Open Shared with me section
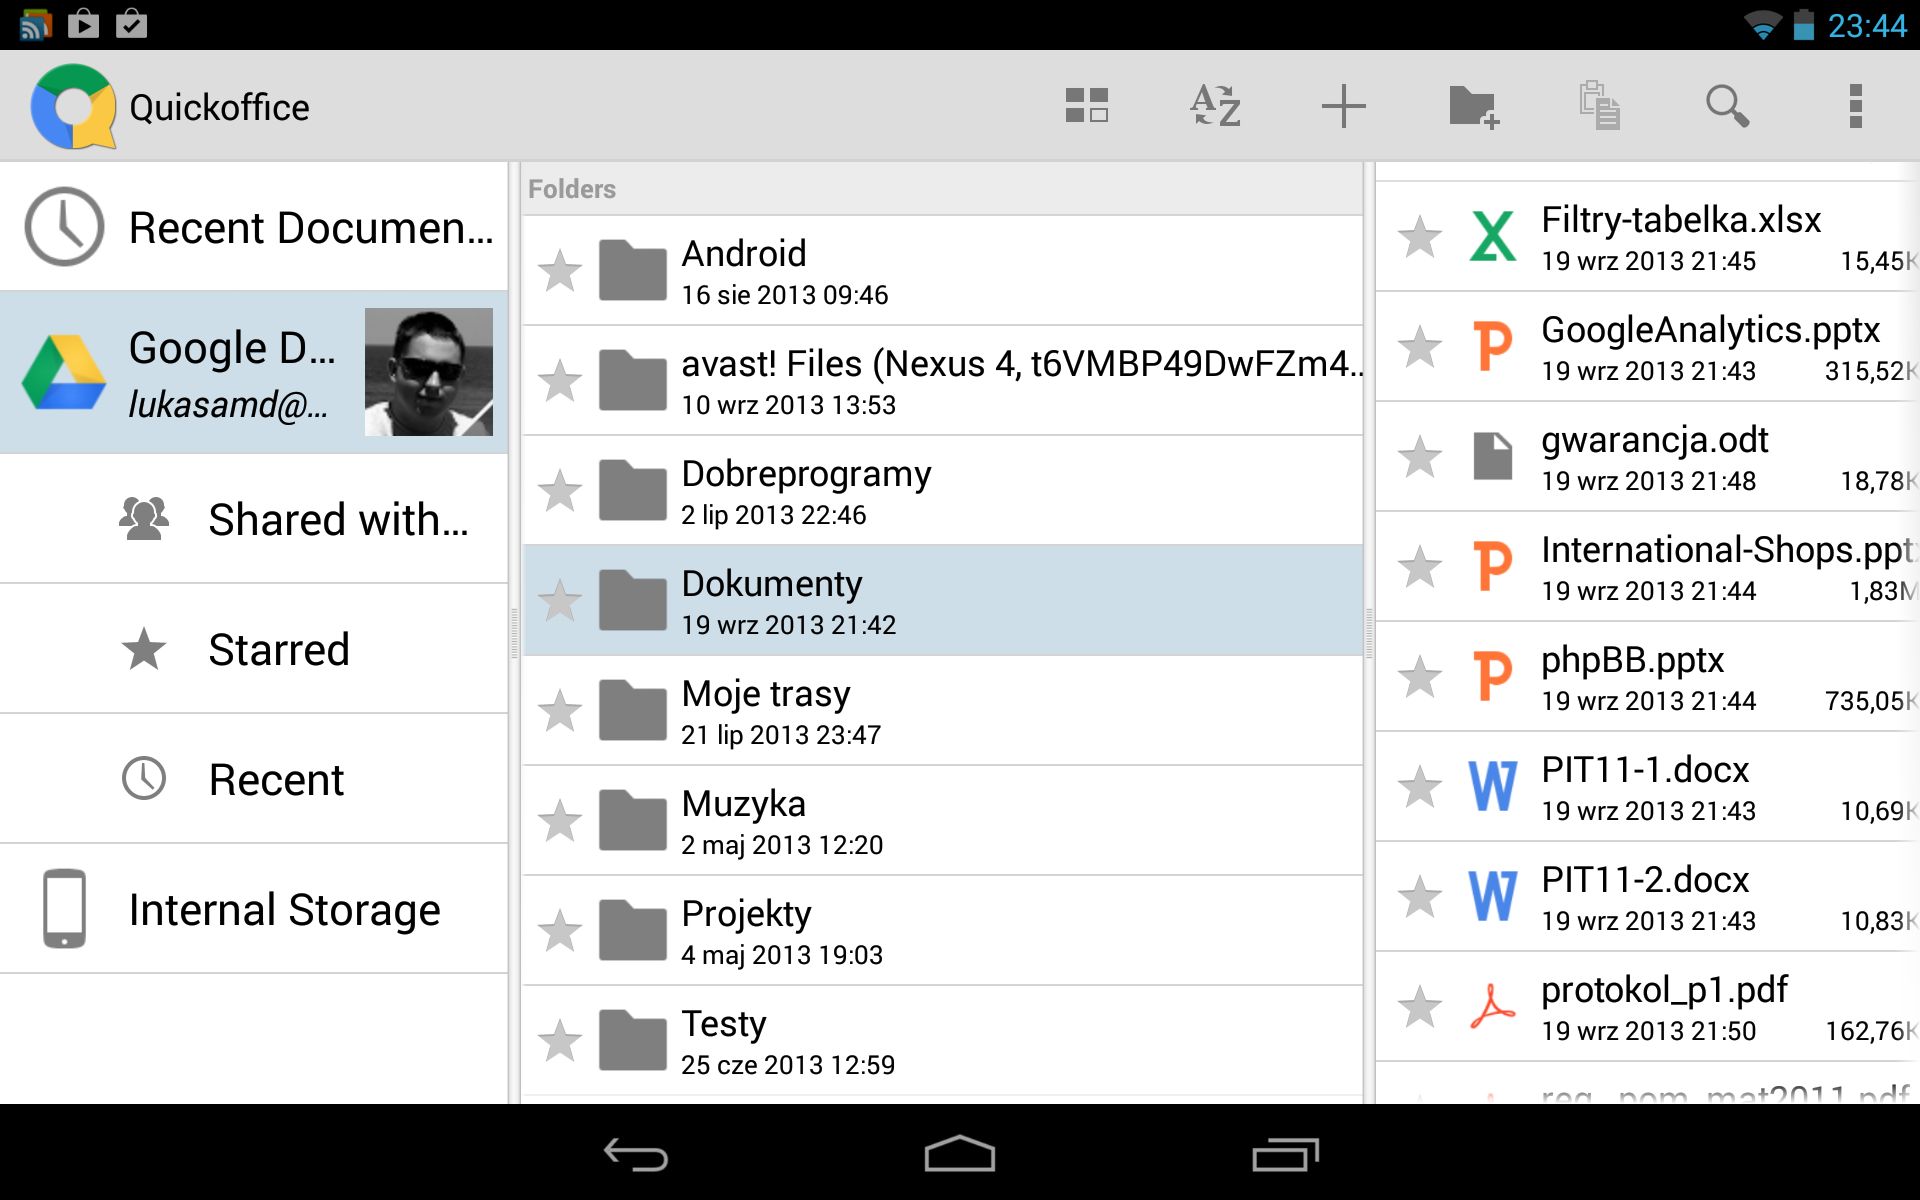 click(254, 519)
